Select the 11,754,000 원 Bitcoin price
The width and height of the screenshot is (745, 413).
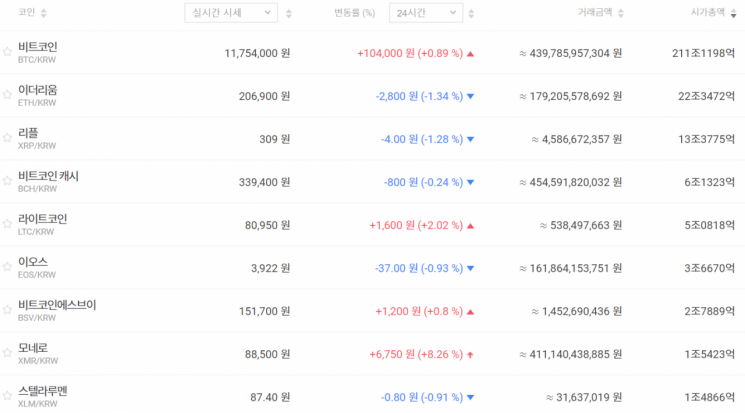pos(257,53)
